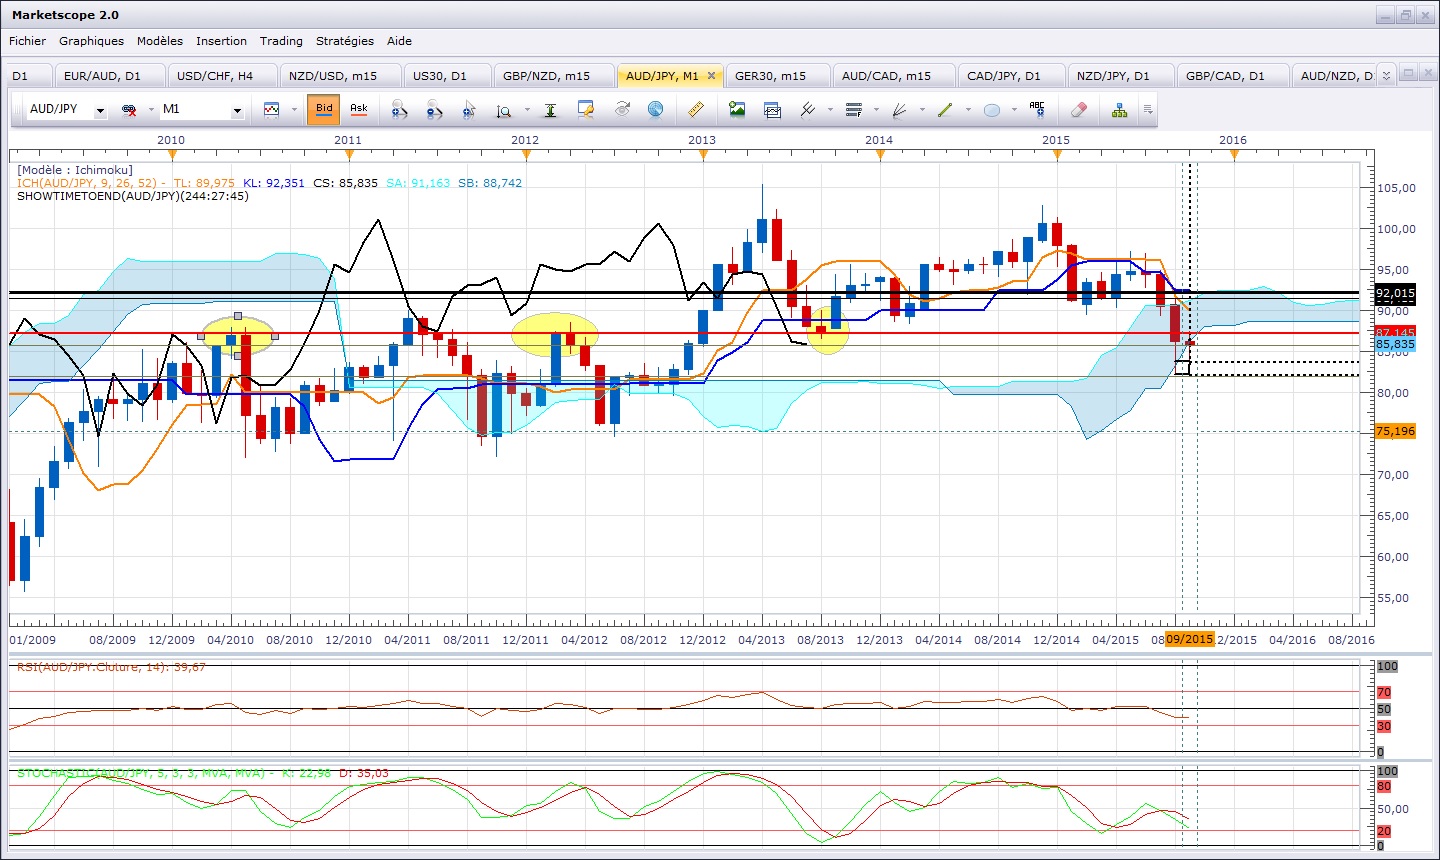Screen dimensions: 1440x860
Task: Close the AUD/JPY, M1 tab
Action: 711,76
